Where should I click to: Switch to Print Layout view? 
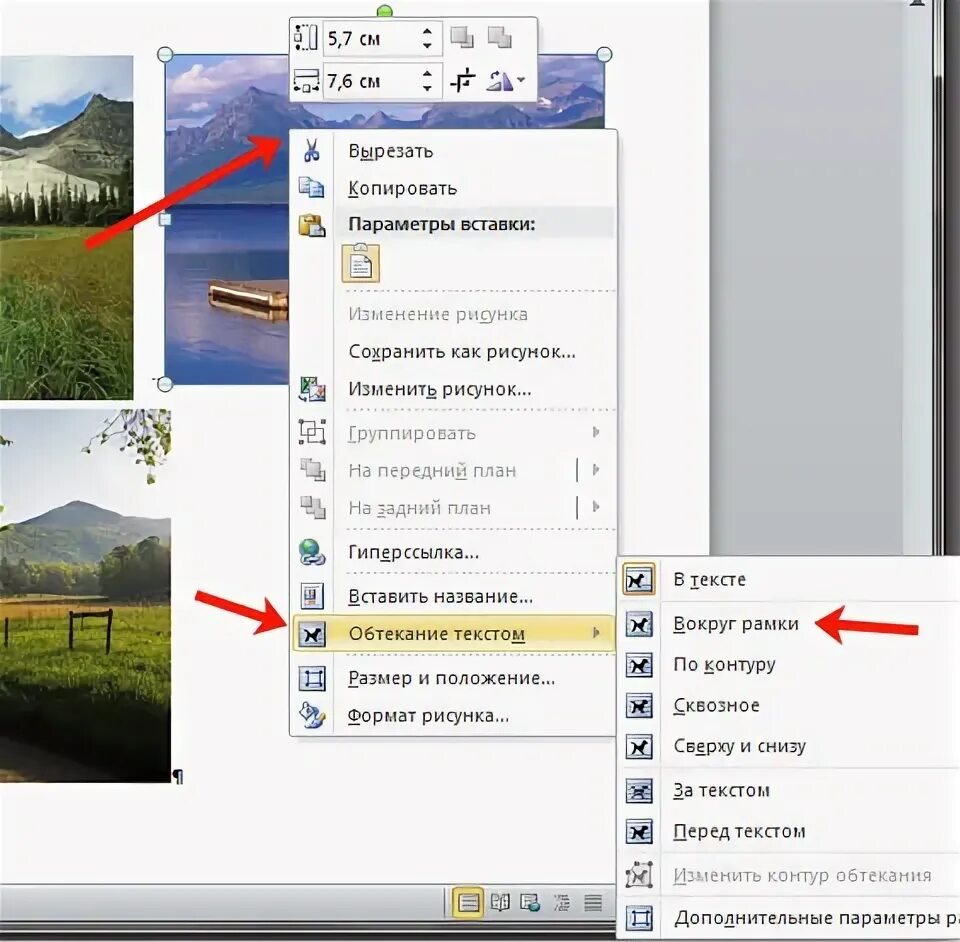tap(468, 903)
